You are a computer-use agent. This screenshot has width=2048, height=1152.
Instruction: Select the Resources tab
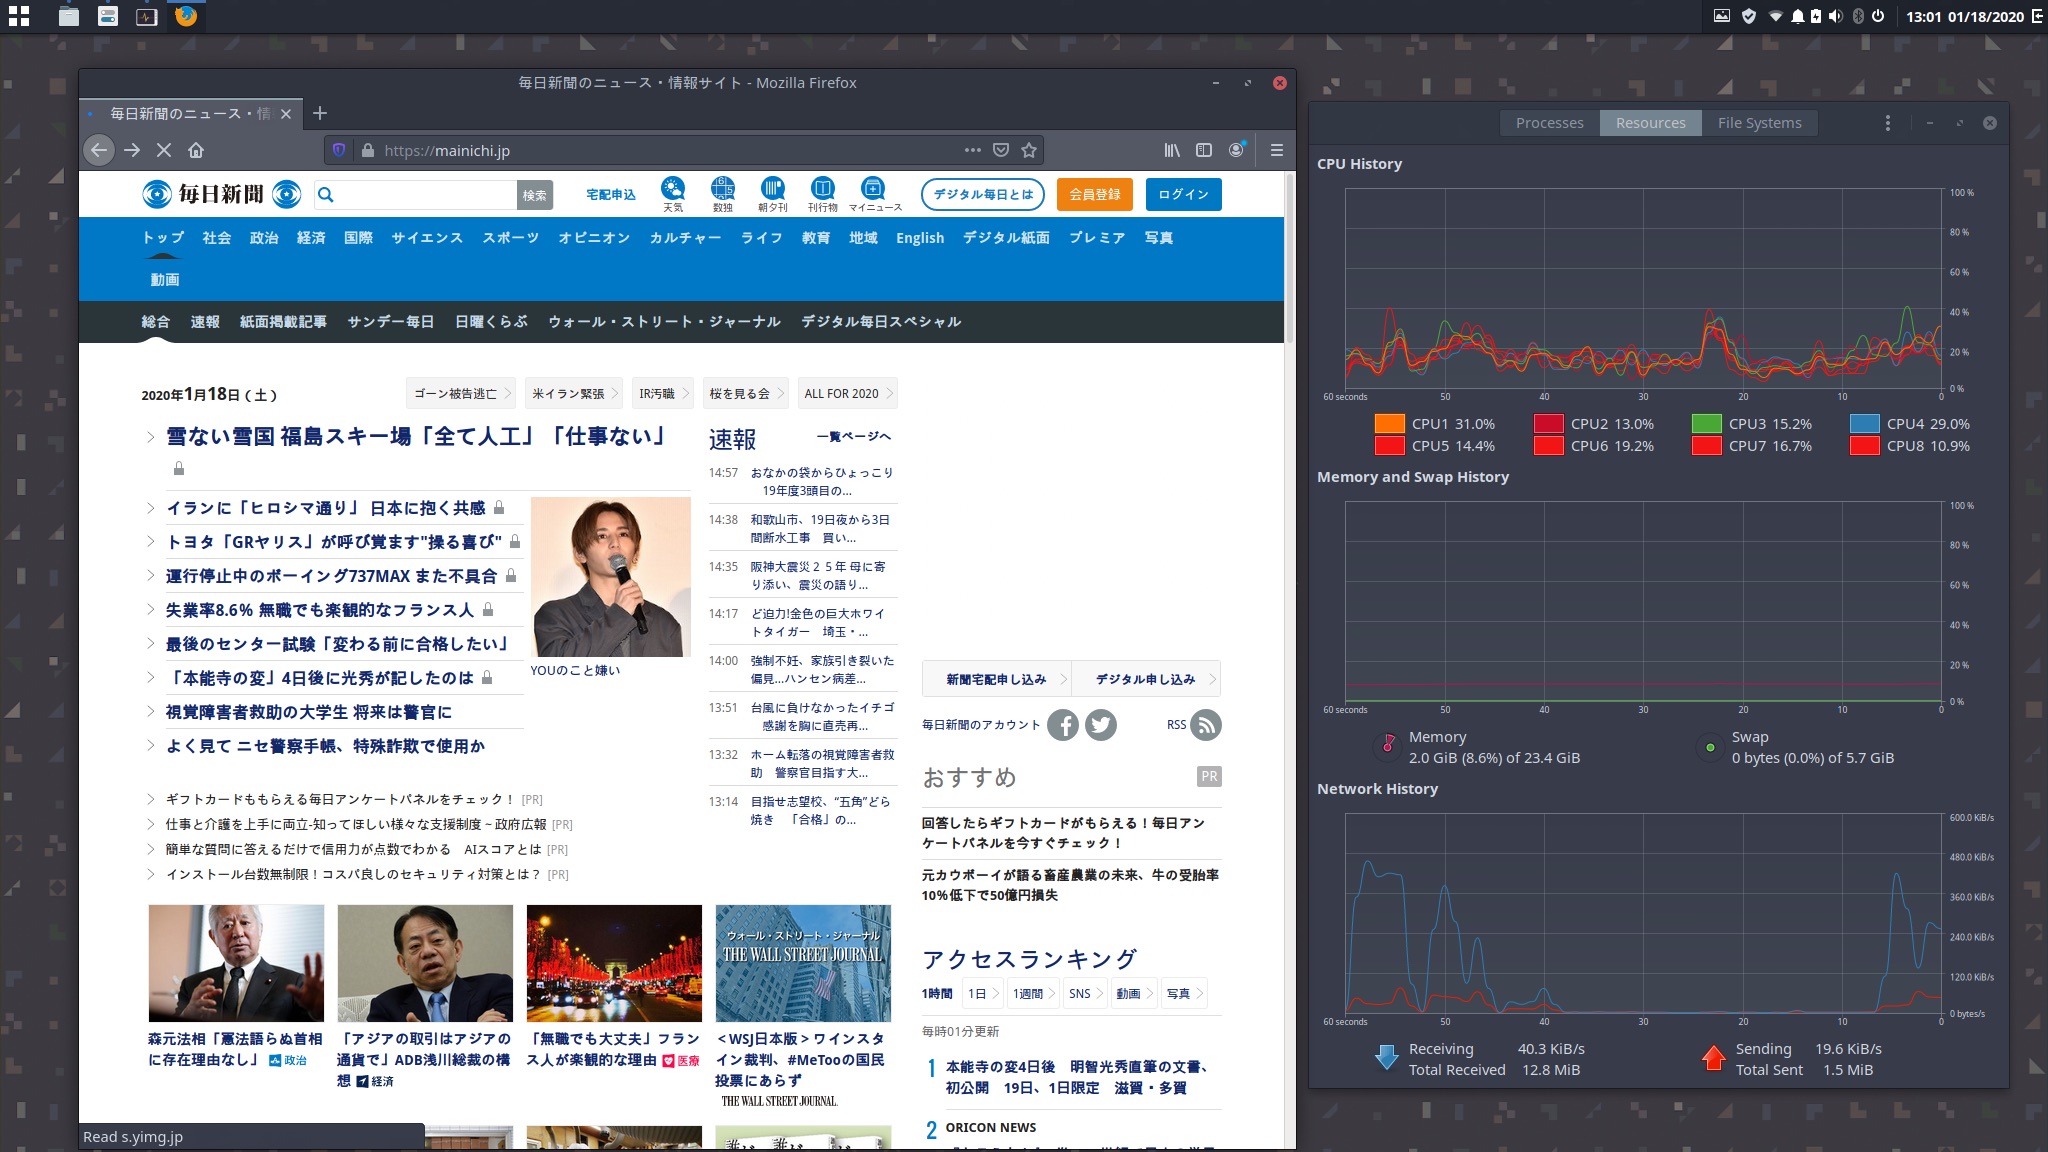click(1651, 123)
